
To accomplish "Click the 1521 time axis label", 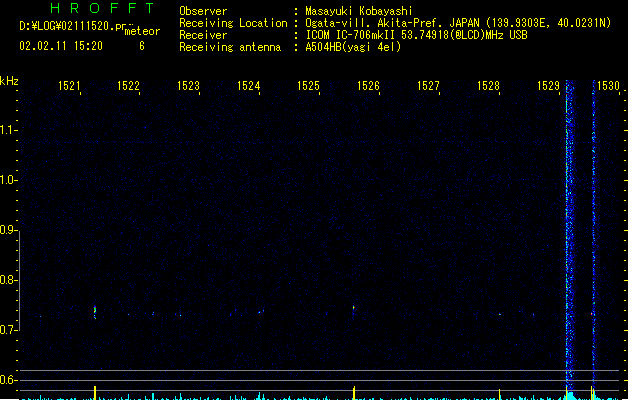I will [x=69, y=86].
